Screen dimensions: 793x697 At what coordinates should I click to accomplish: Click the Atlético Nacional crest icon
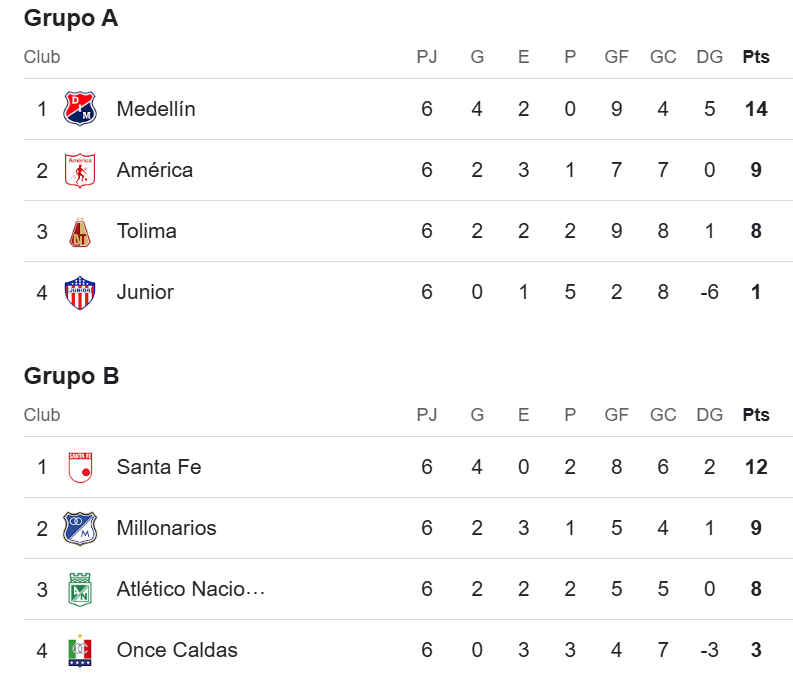[80, 590]
